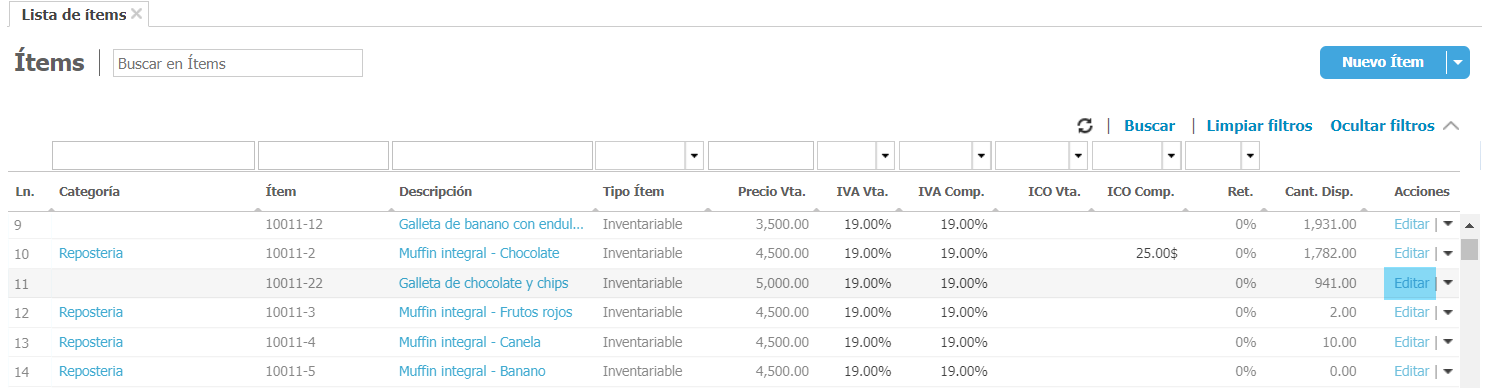Open actions arrow for row 10
Screen dimensions: 1492x388
point(1448,253)
